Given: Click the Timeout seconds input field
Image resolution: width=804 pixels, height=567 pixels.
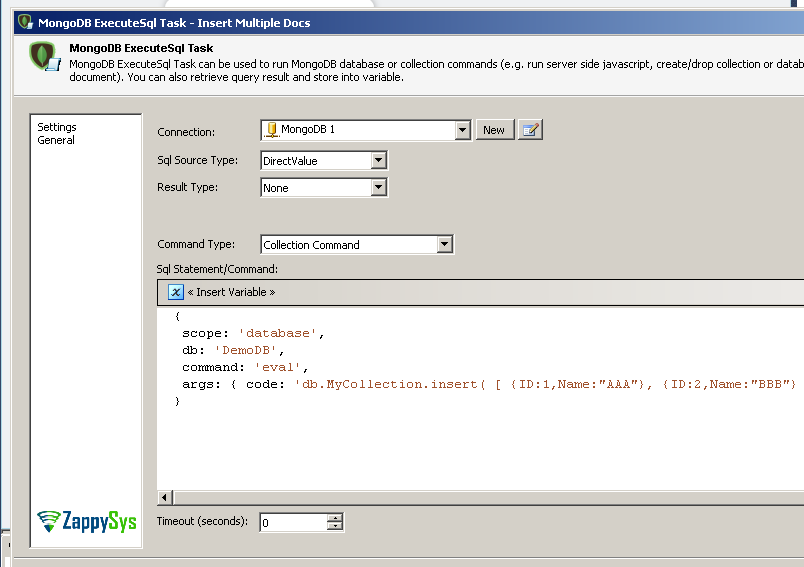Looking at the screenshot, I should [x=293, y=522].
